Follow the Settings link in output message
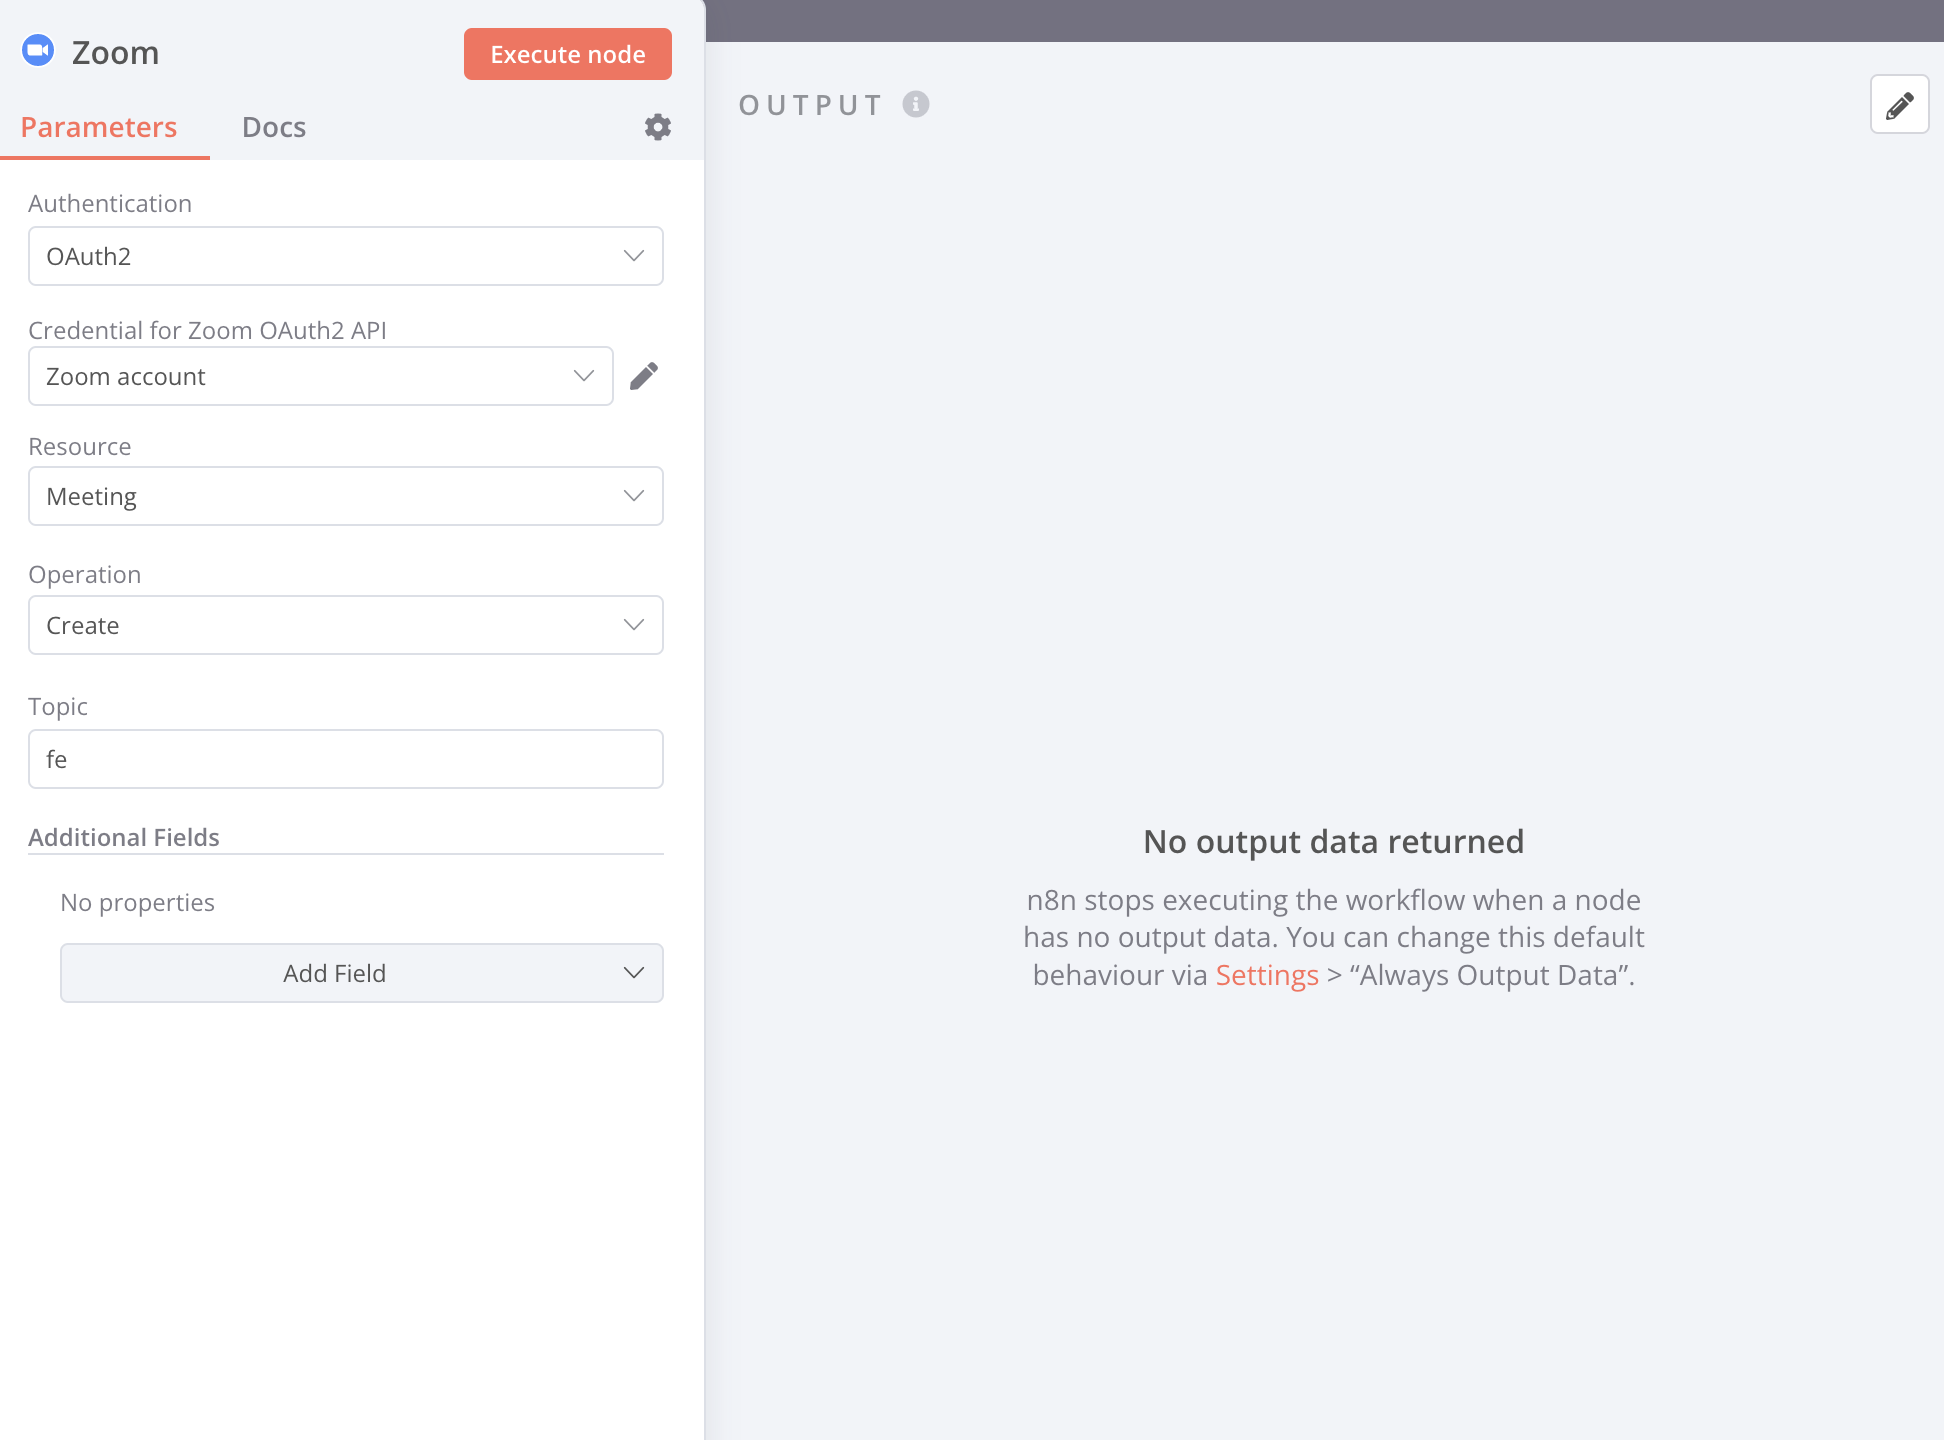Viewport: 1944px width, 1440px height. [1267, 975]
